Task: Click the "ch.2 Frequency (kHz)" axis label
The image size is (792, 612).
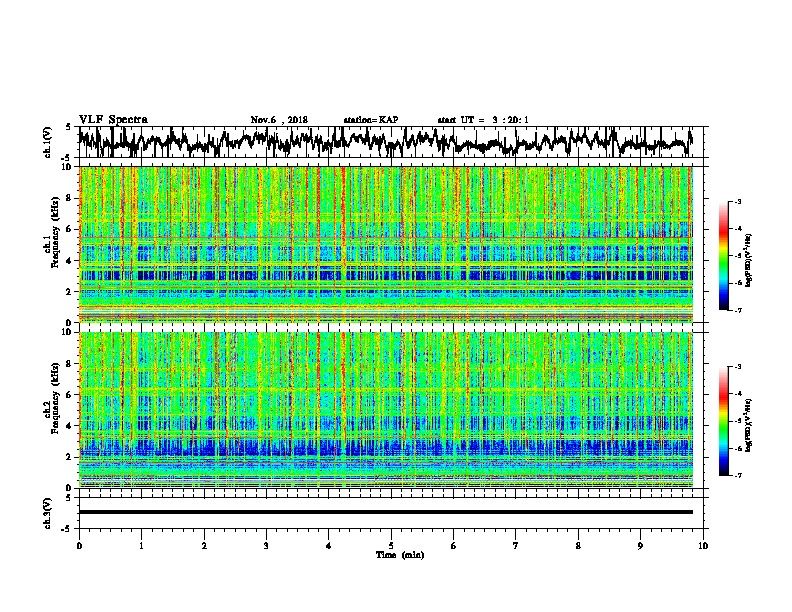Action: pyautogui.click(x=50, y=398)
